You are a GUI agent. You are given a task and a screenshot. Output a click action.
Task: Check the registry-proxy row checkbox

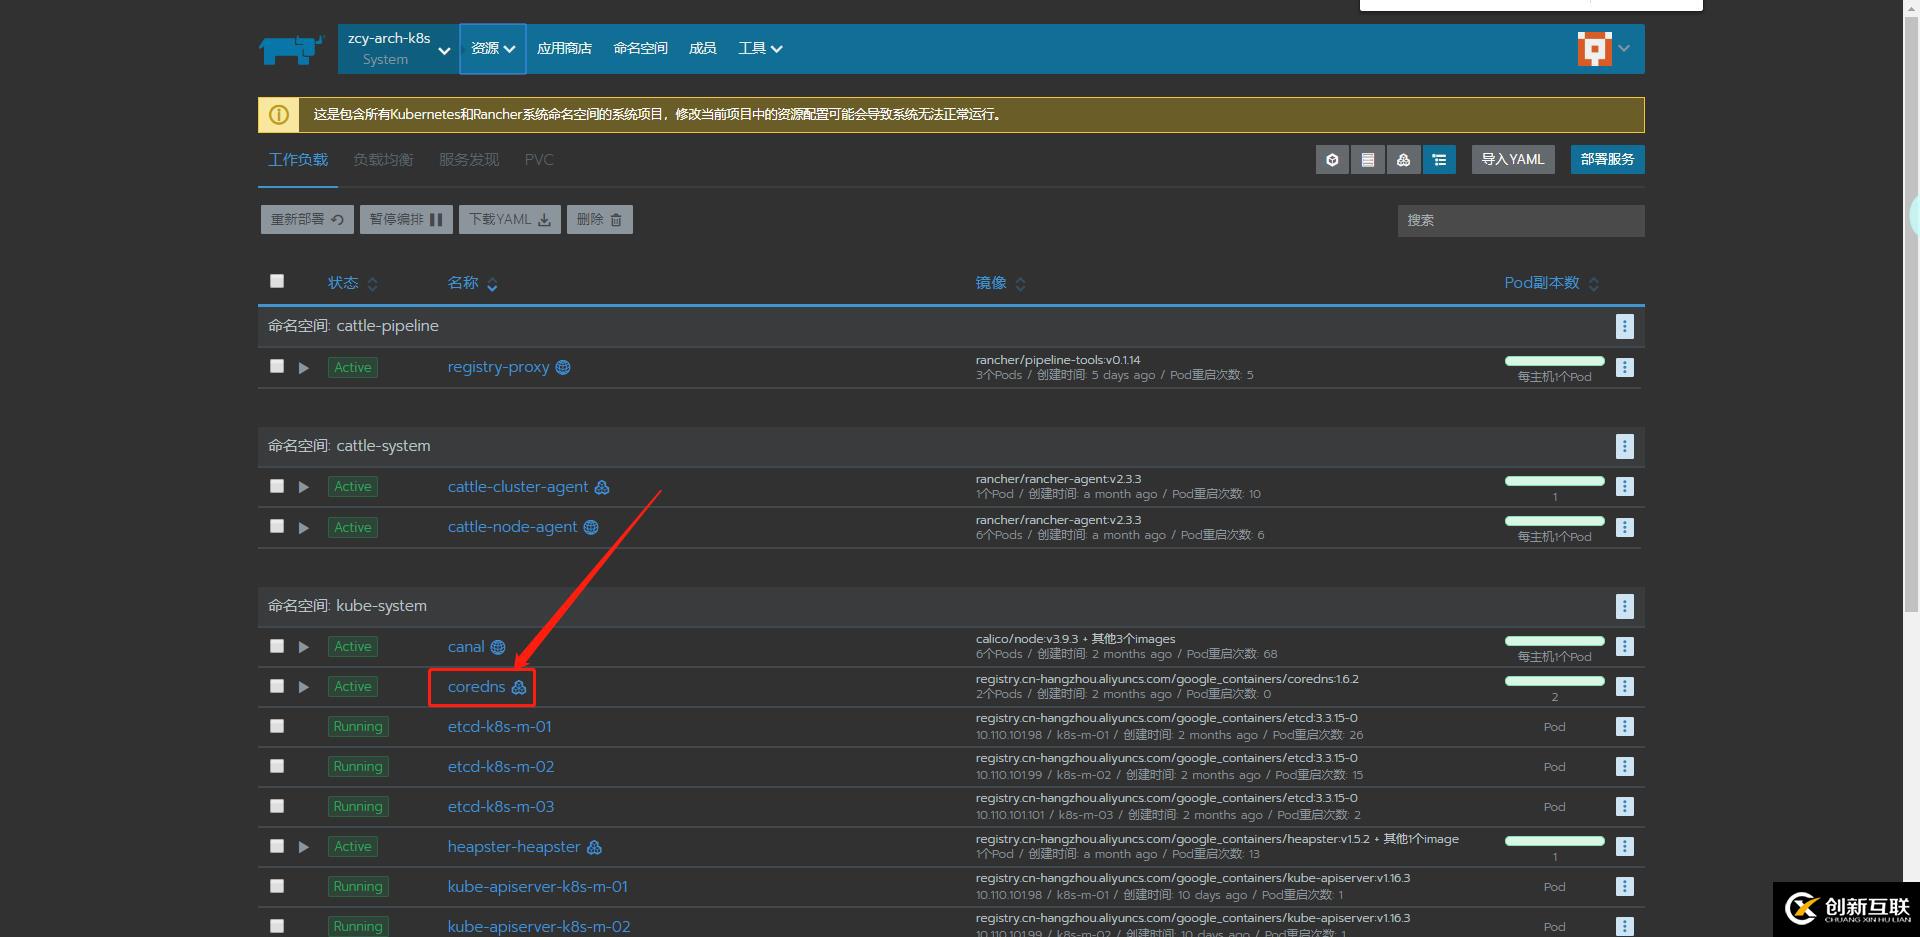(x=277, y=366)
